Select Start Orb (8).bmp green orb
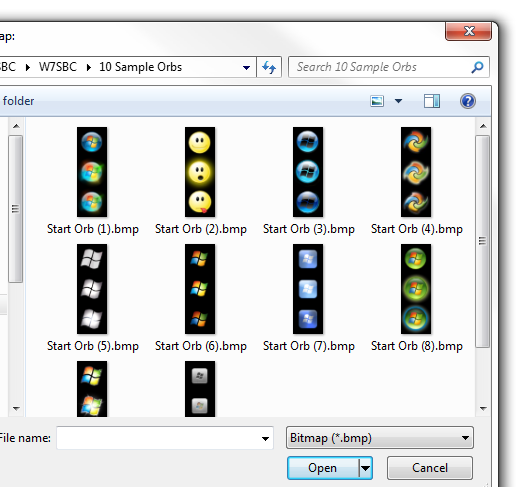Image resolution: width=518 pixels, height=487 pixels. click(416, 289)
